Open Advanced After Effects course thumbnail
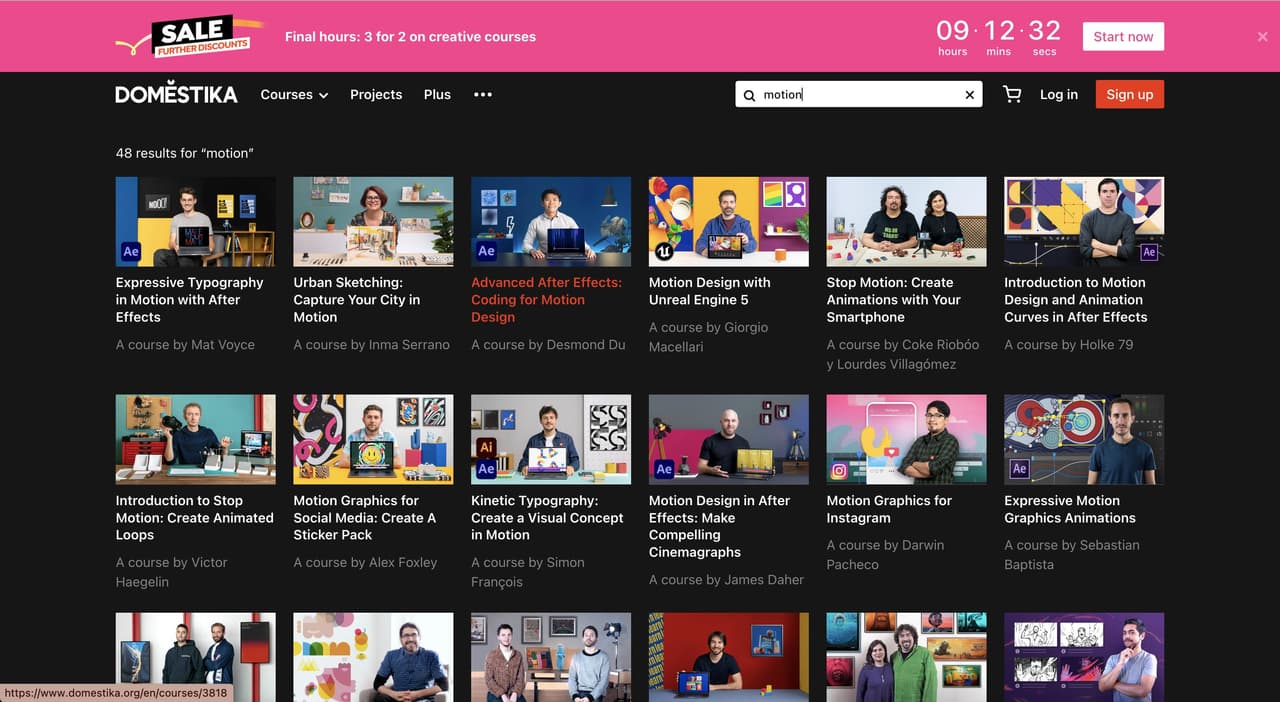The height and width of the screenshot is (702, 1280). coord(551,222)
